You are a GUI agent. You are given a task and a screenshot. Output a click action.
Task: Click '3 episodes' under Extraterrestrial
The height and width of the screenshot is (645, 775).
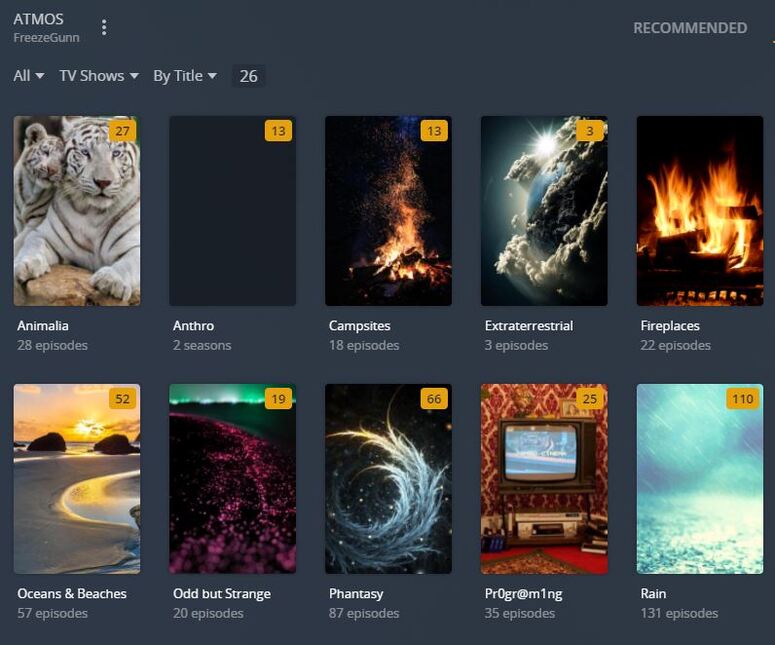click(516, 345)
